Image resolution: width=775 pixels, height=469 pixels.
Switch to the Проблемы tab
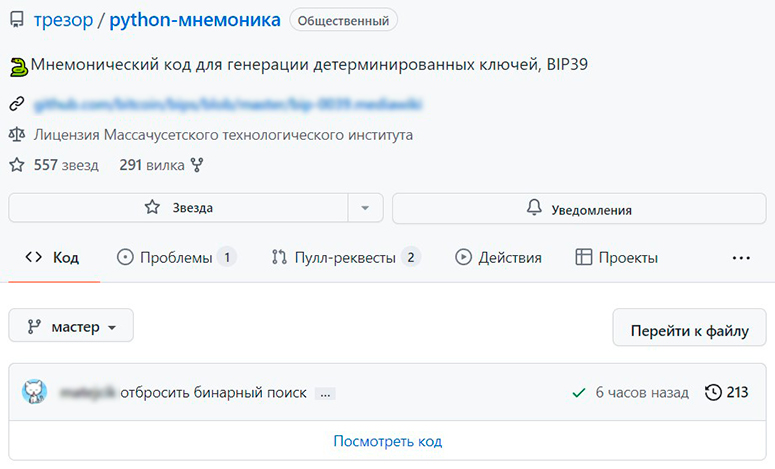coord(176,258)
